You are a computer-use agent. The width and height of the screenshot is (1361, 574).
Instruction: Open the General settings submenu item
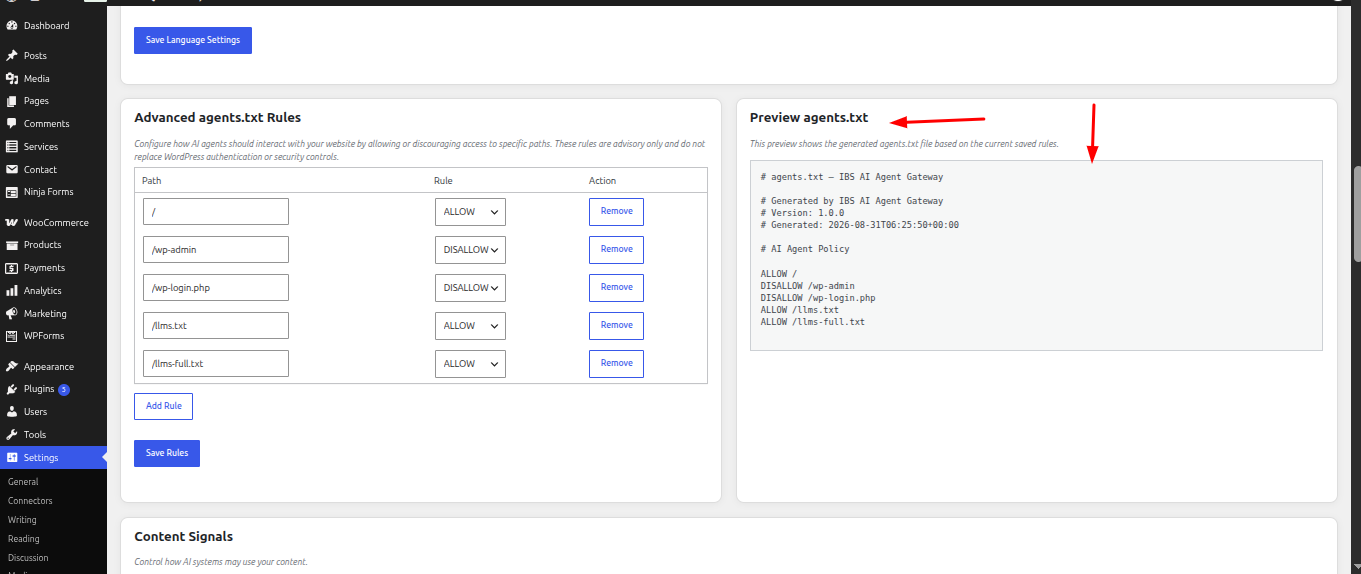(x=23, y=482)
